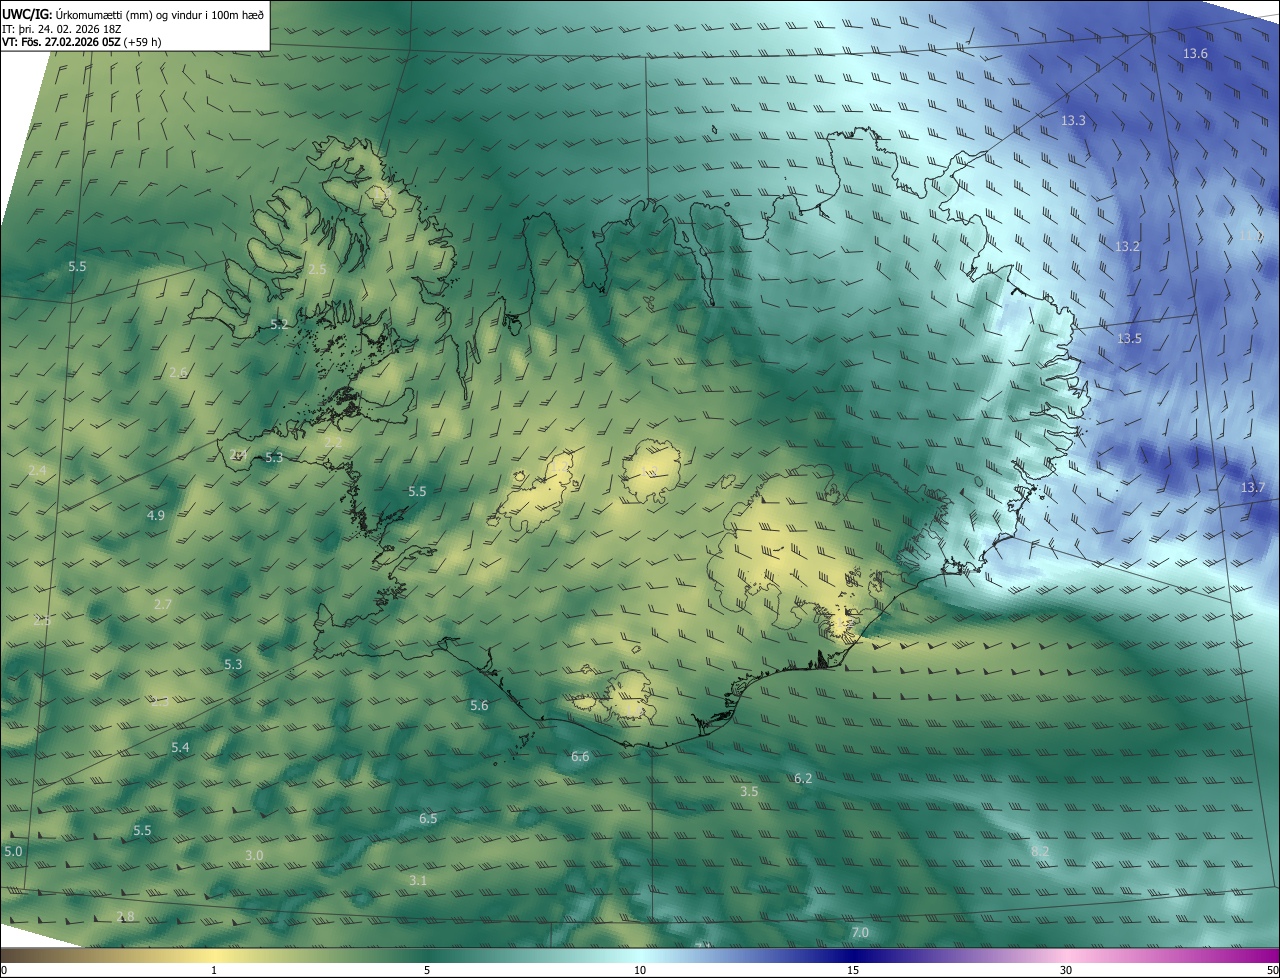Screen dimensions: 1280x978
Task: Click the 2.8 value label
Action: tap(125, 916)
